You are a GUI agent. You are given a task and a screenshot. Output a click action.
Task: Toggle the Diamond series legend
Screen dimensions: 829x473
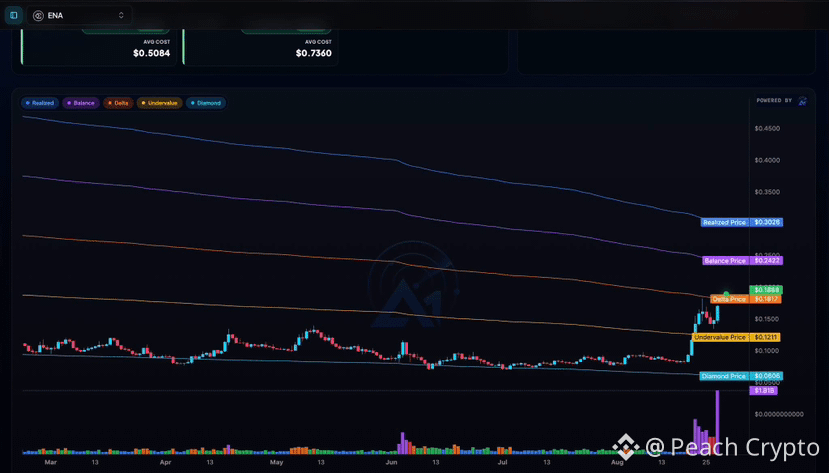click(206, 103)
